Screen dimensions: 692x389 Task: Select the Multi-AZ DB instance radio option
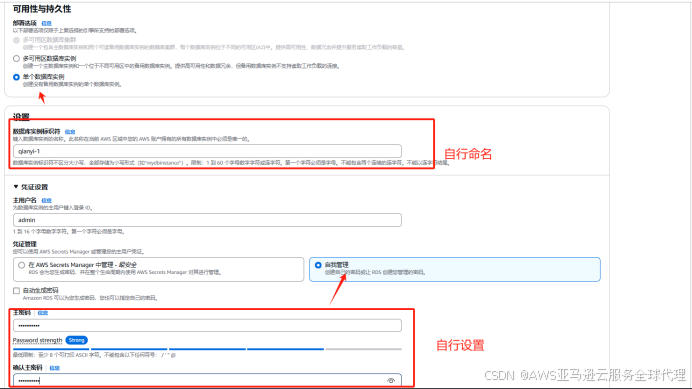(x=16, y=58)
